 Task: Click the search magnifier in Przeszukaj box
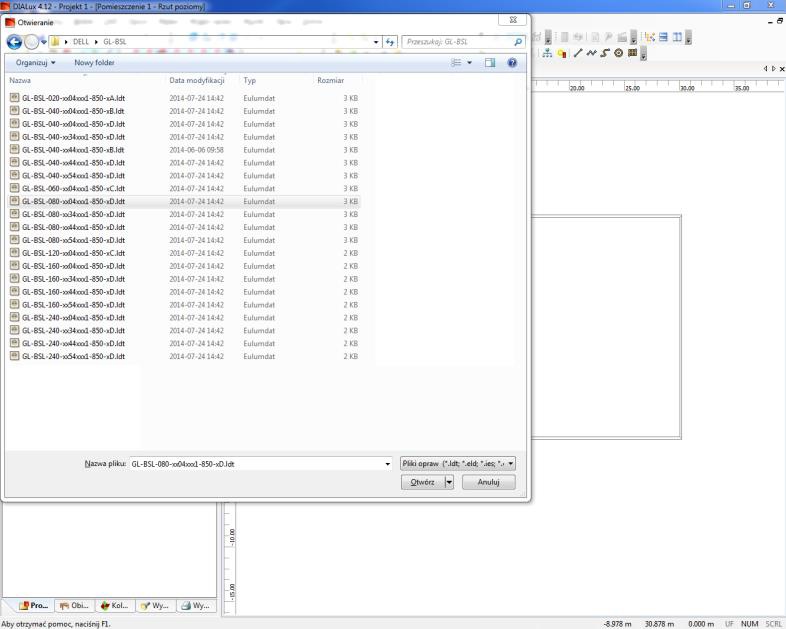[518, 42]
